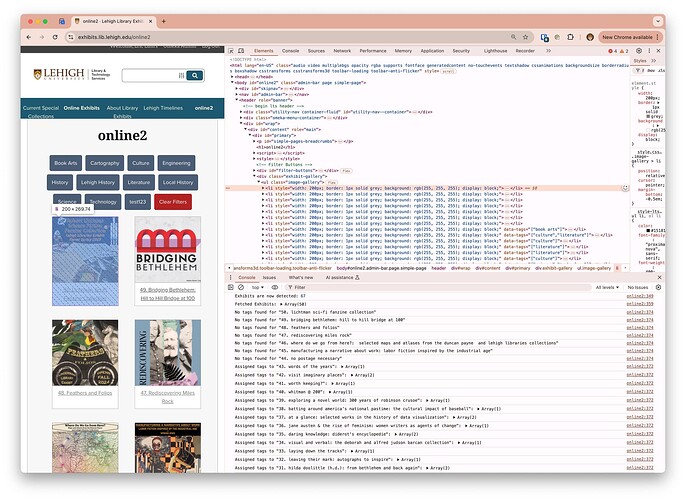Reload the page in Chrome
The height and width of the screenshot is (500, 686).
55,37
